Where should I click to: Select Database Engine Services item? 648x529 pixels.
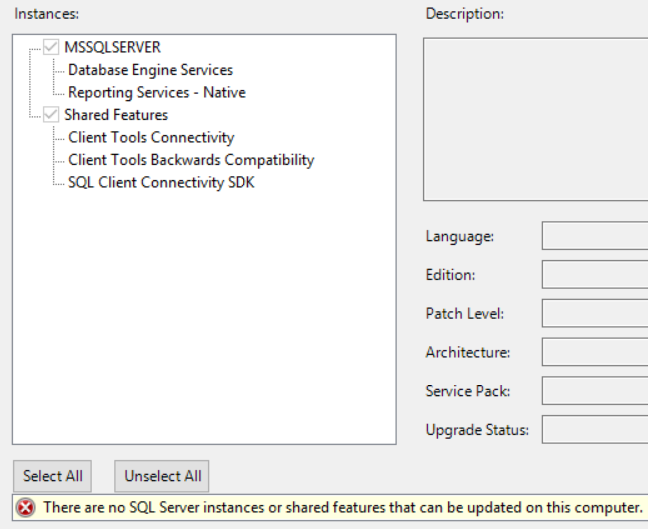click(150, 70)
